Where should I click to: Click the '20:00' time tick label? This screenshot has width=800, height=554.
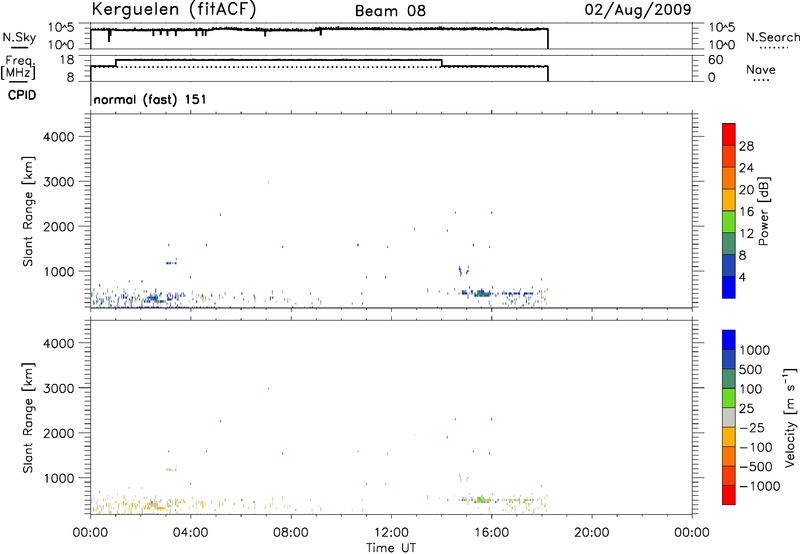pos(591,533)
